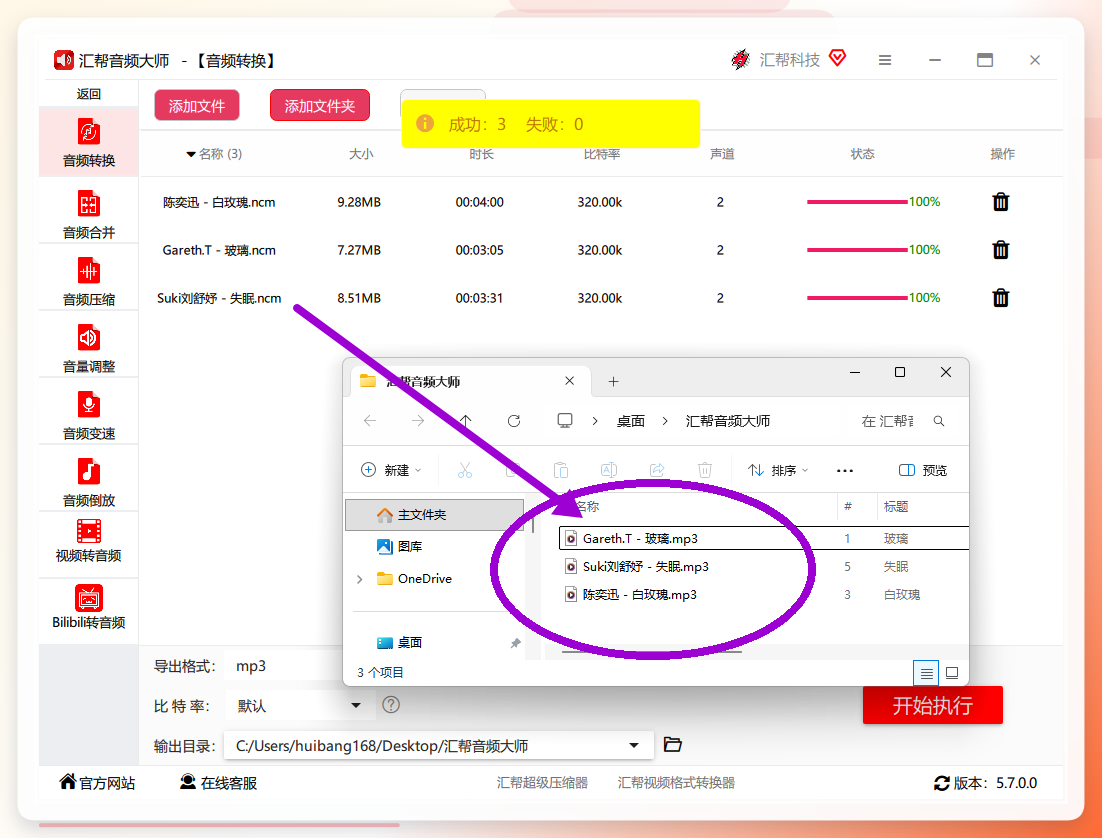The height and width of the screenshot is (838, 1102).
Task: Click 返回 to go back
Action: pos(89,94)
